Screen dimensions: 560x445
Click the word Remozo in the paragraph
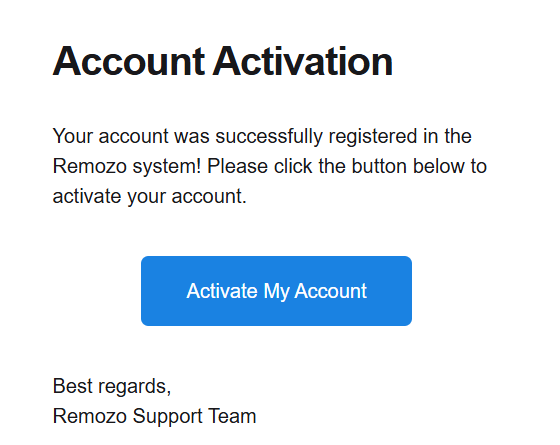90,166
